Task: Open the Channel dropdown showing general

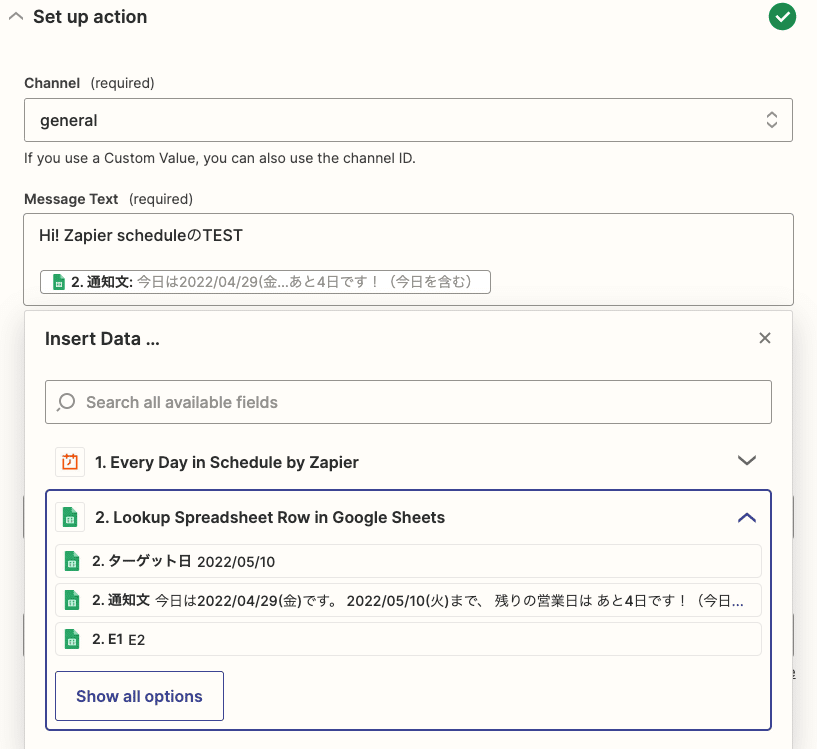Action: click(408, 120)
